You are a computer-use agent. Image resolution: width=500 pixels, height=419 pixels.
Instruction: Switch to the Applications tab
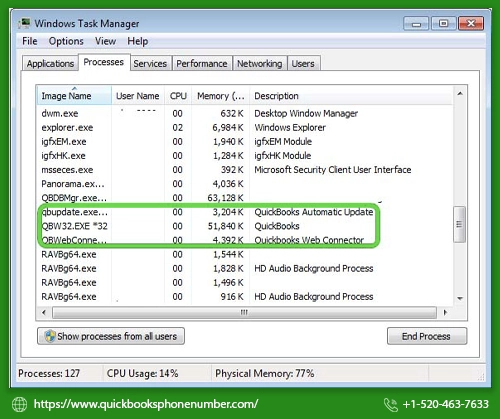50,63
